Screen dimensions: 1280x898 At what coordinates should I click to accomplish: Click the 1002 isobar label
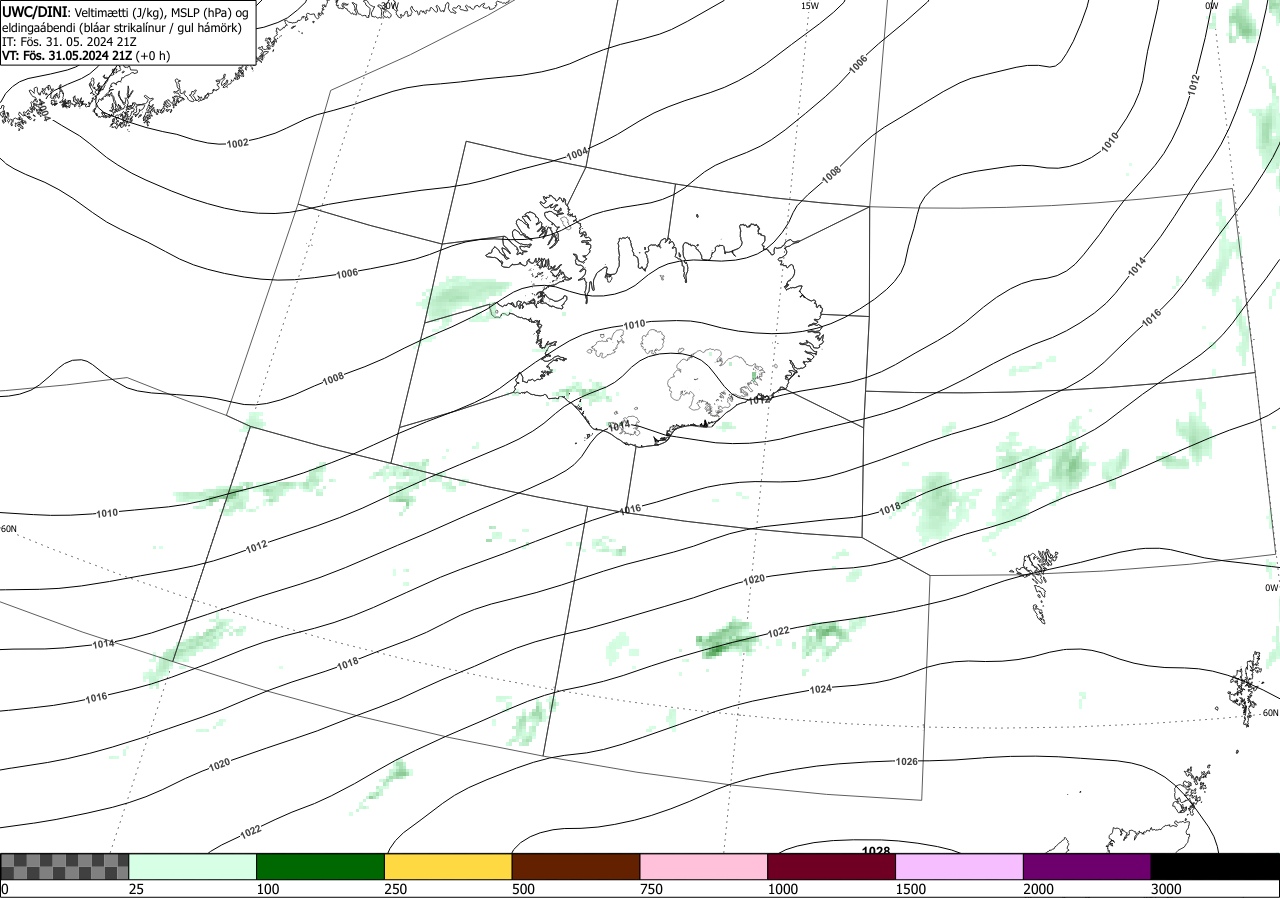click(x=238, y=143)
